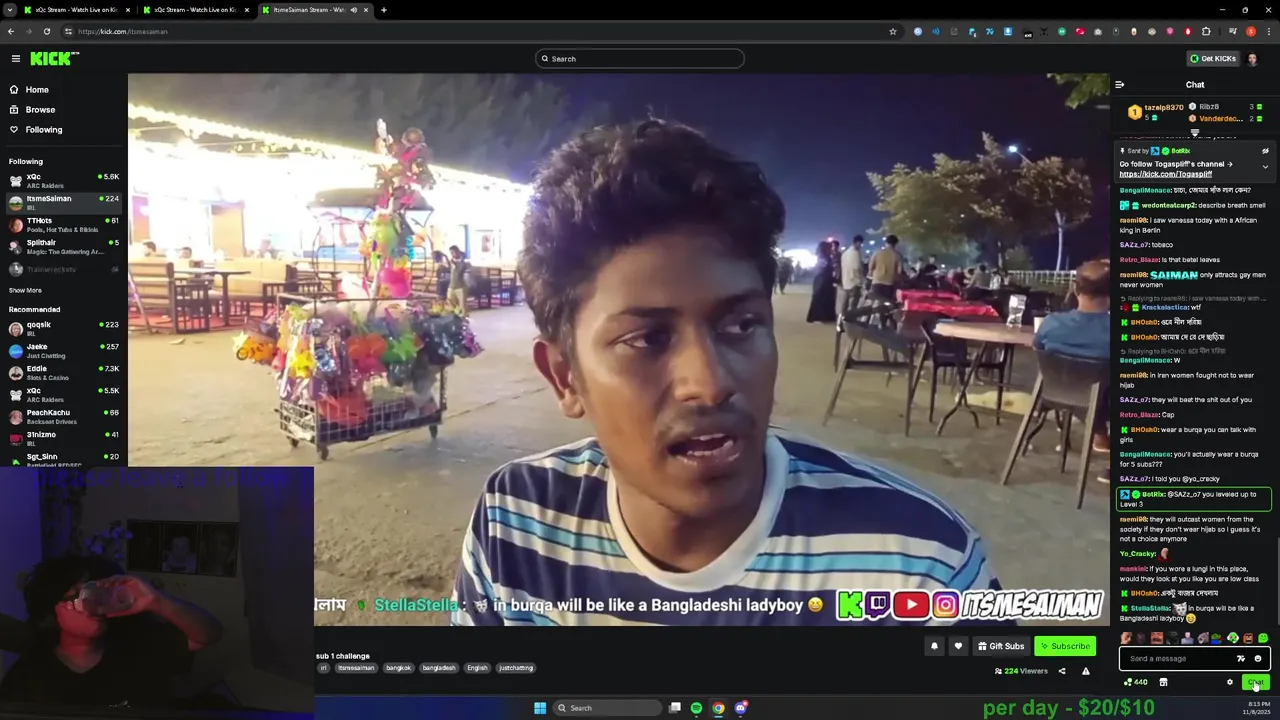This screenshot has width=1280, height=720.
Task: Open TTHots channel in sidebar
Action: coord(64,225)
